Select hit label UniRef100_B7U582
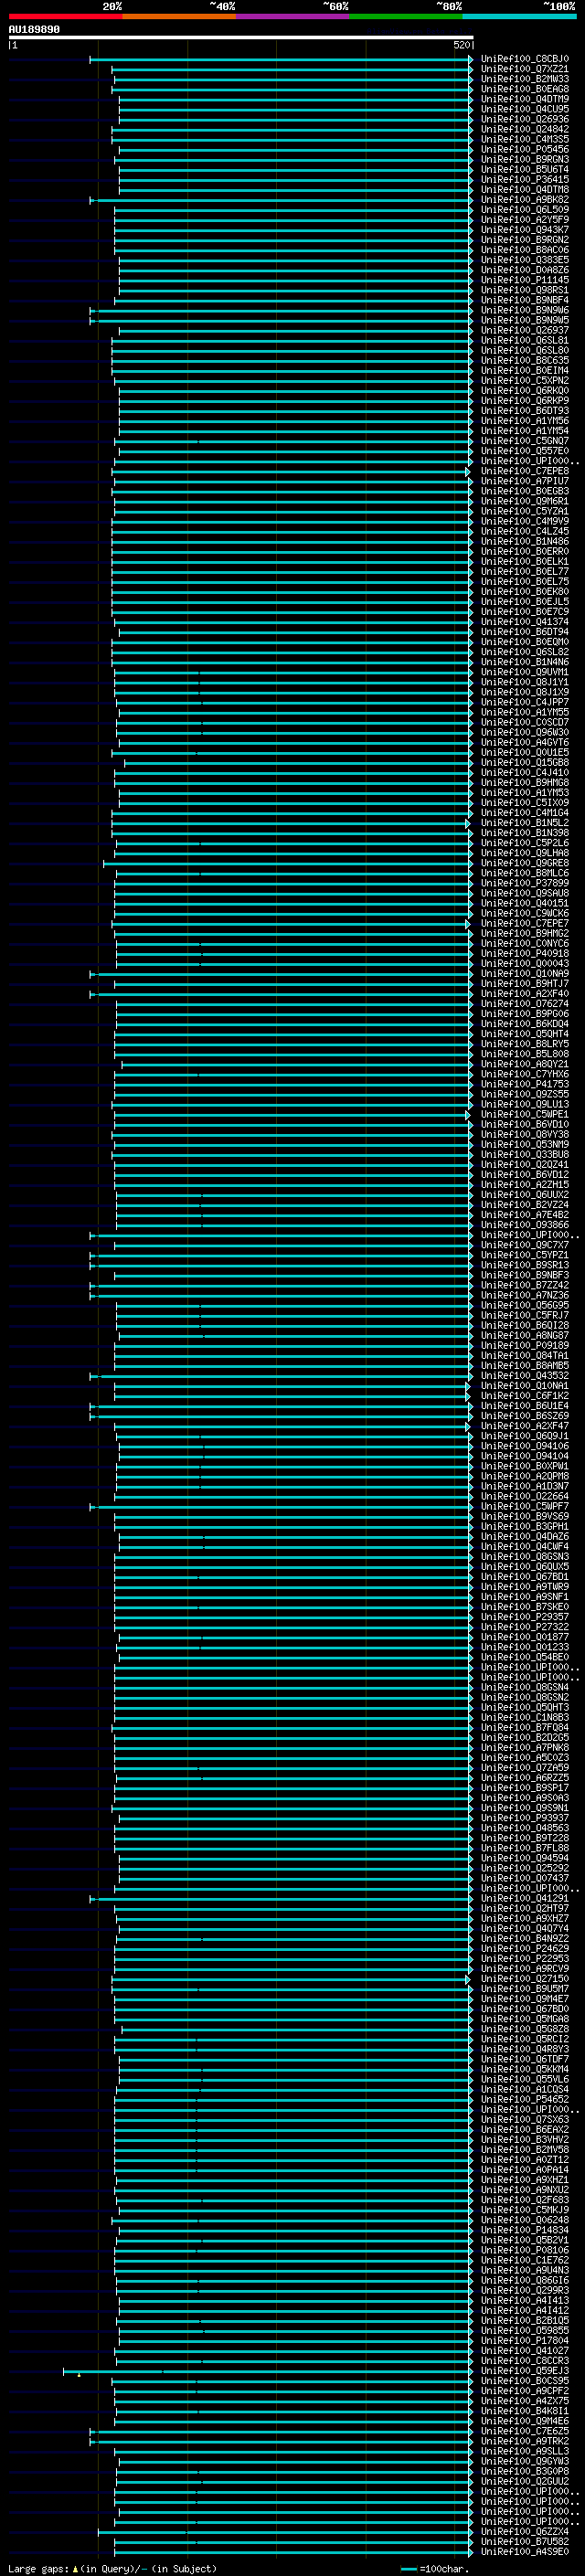 (525, 2542)
